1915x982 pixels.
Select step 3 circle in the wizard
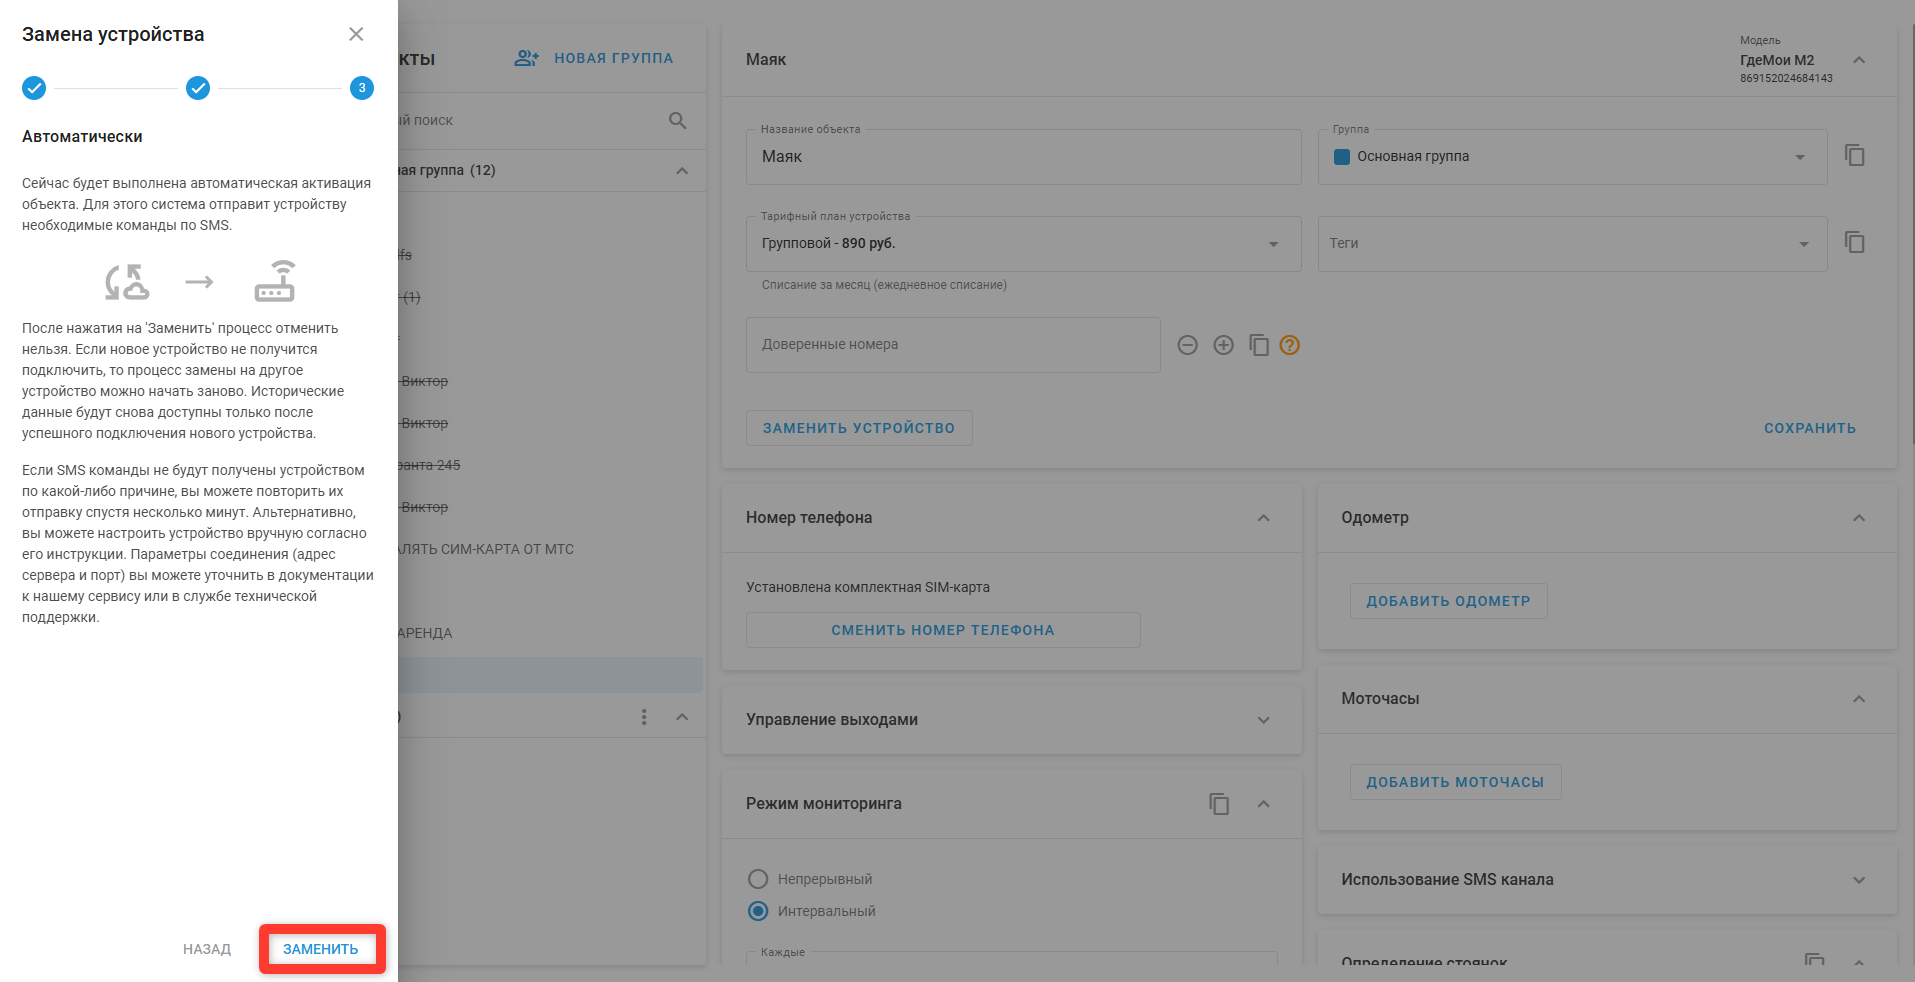point(362,88)
